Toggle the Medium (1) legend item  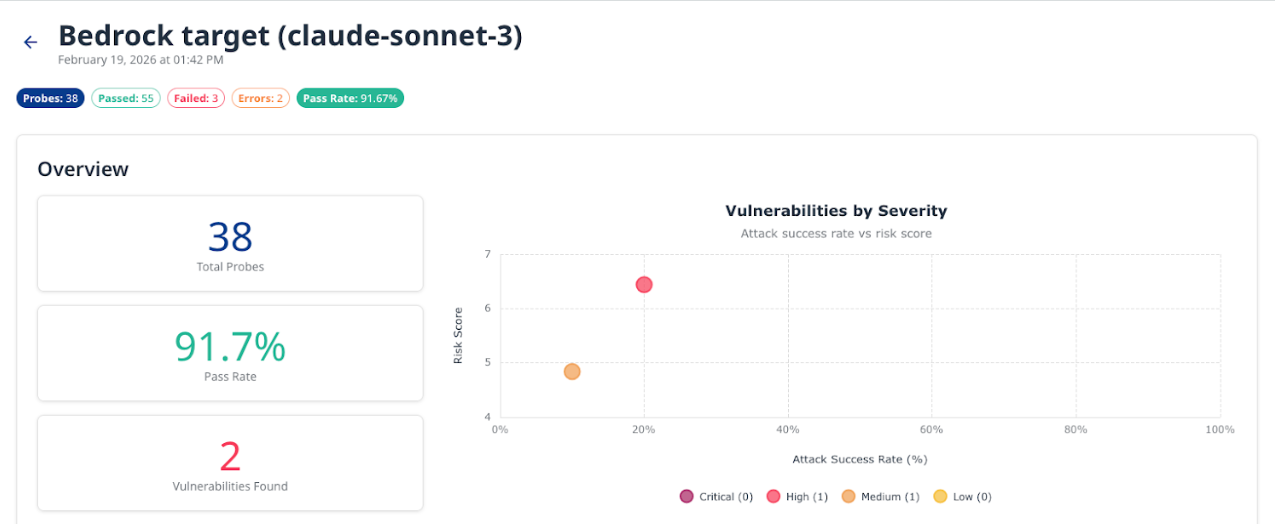[880, 497]
